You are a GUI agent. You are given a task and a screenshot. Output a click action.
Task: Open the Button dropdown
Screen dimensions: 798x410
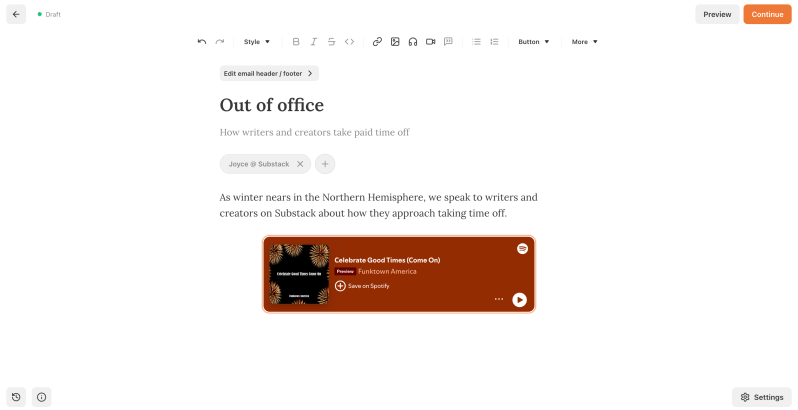tap(533, 42)
